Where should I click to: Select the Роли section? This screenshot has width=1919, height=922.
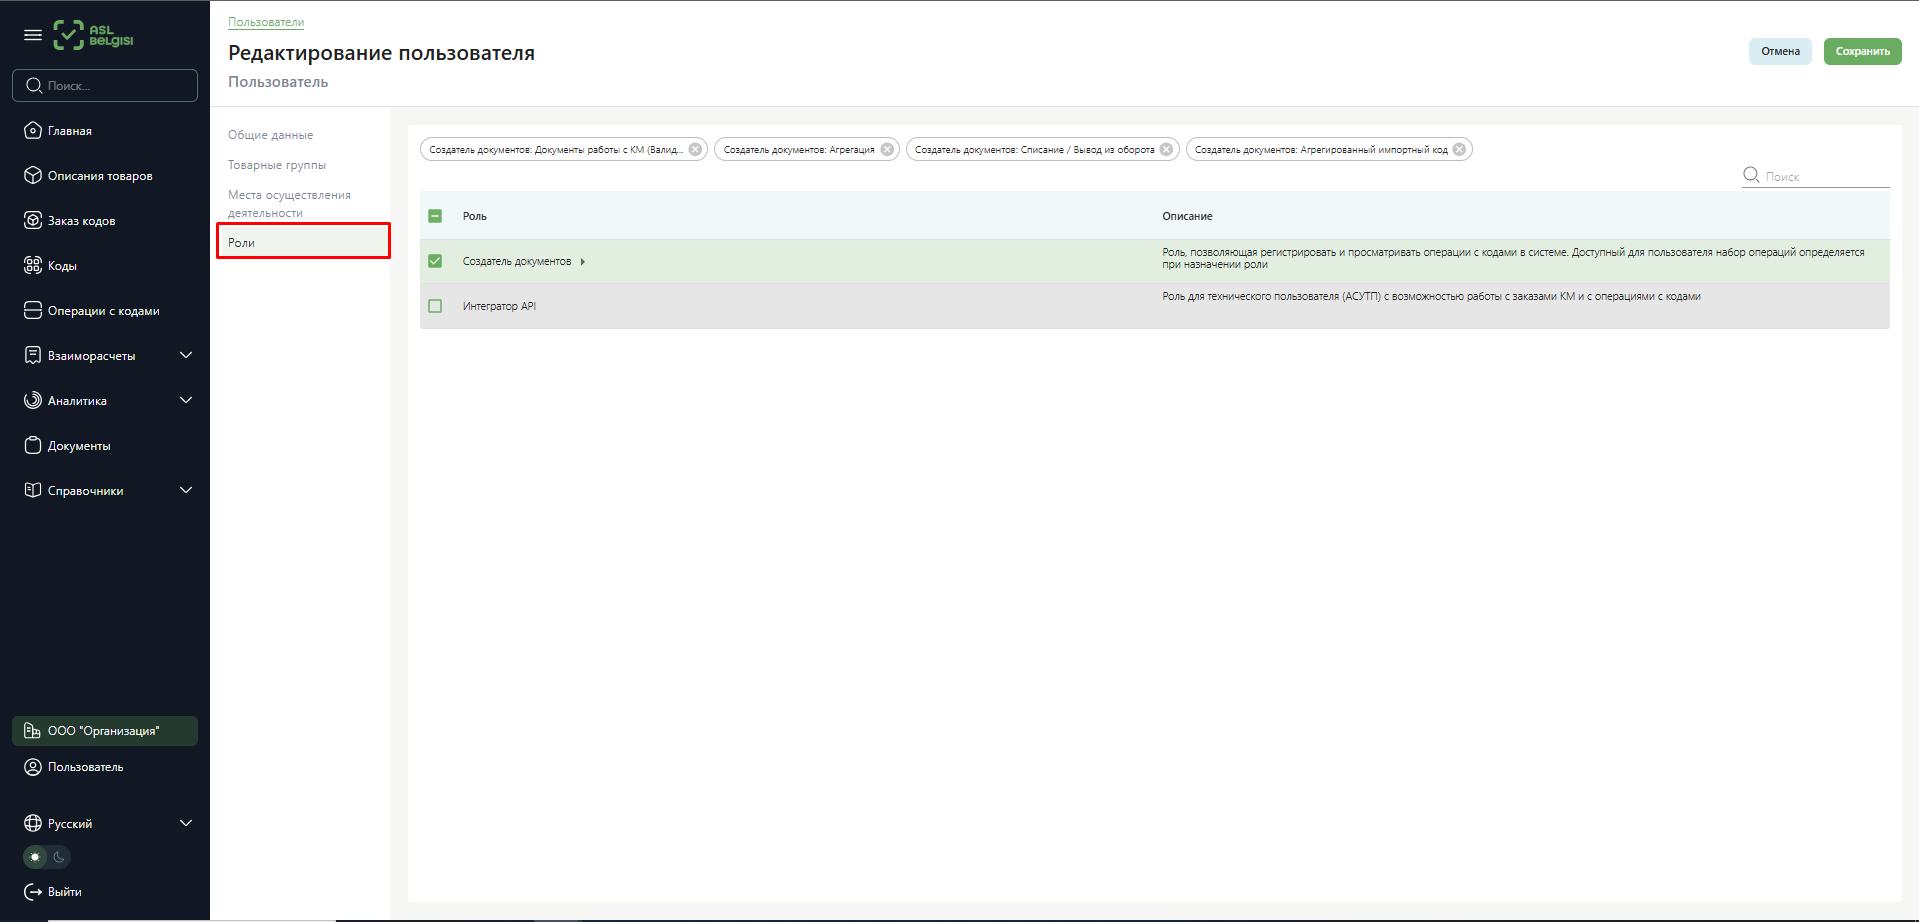point(303,242)
